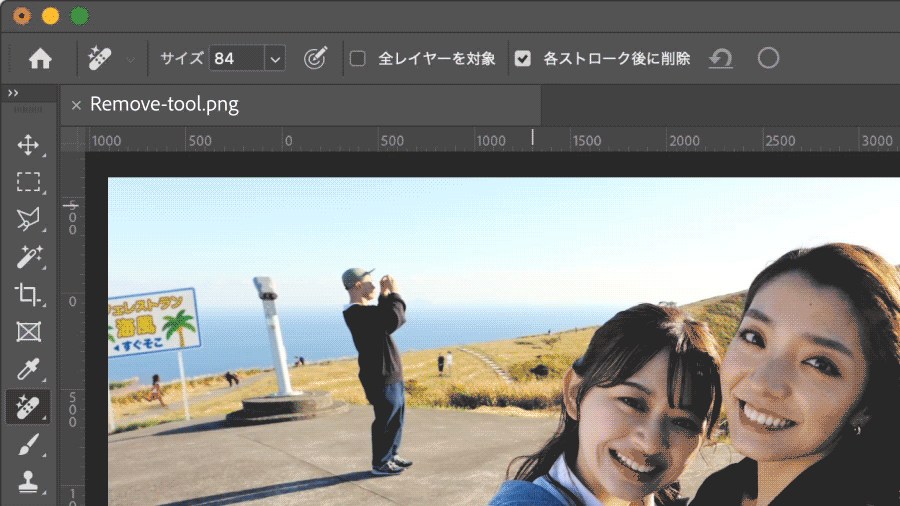Screen dimensions: 900x506
Task: Click the yellow minimize window button
Action: [x=51, y=16]
